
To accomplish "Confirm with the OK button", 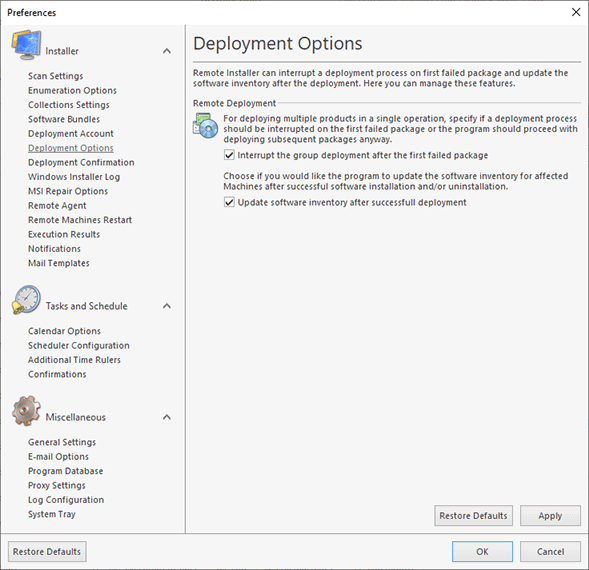I will (482, 552).
